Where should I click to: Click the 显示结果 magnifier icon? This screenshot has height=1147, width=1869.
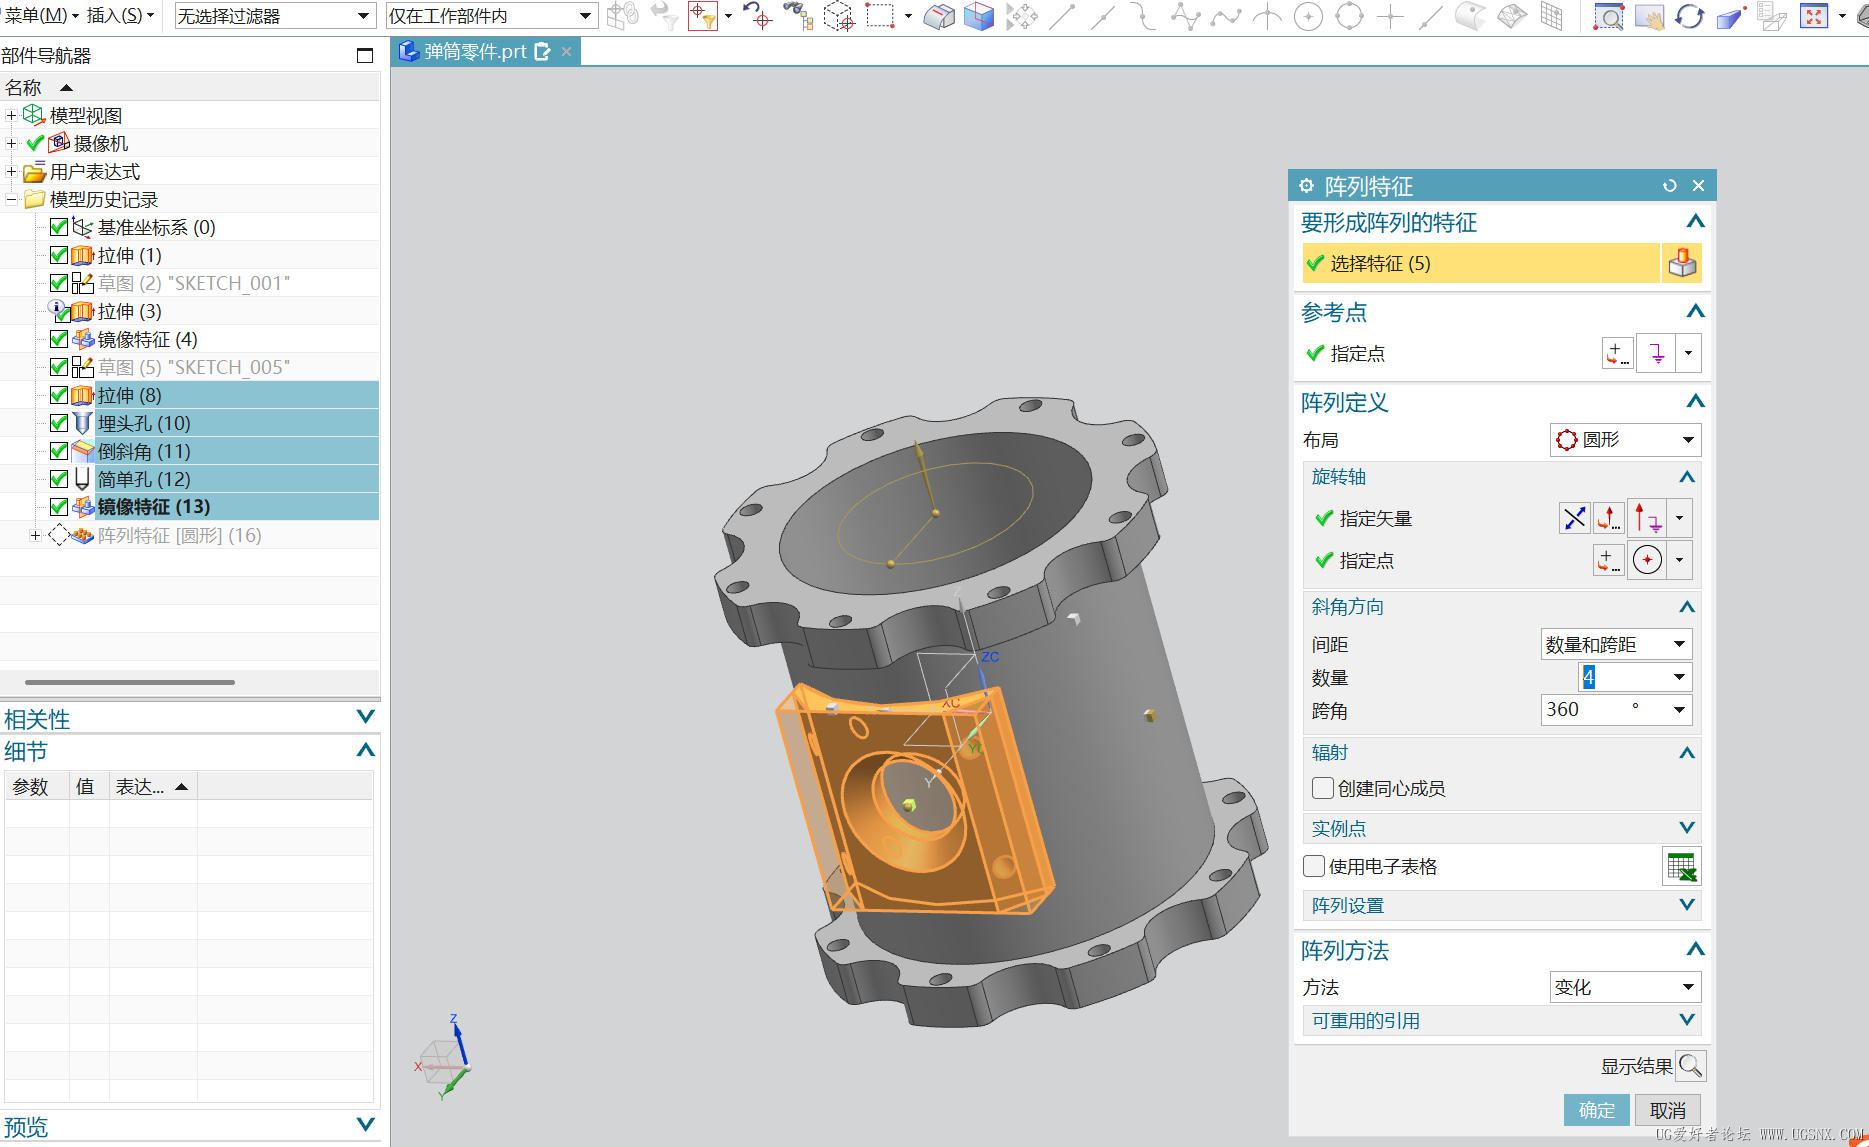(1691, 1066)
